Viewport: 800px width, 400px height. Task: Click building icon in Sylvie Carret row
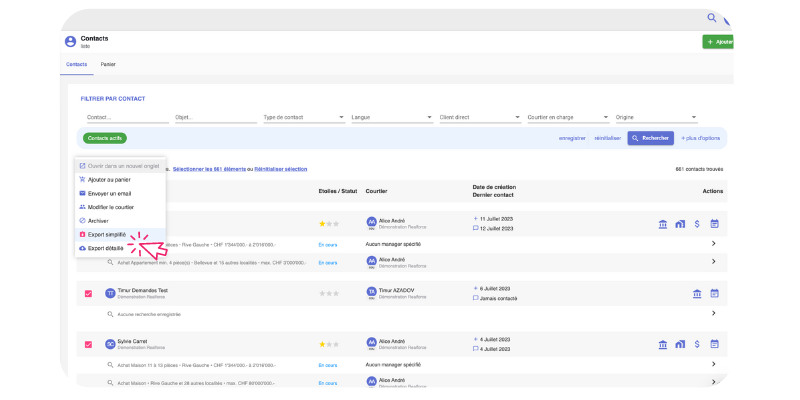(x=679, y=344)
